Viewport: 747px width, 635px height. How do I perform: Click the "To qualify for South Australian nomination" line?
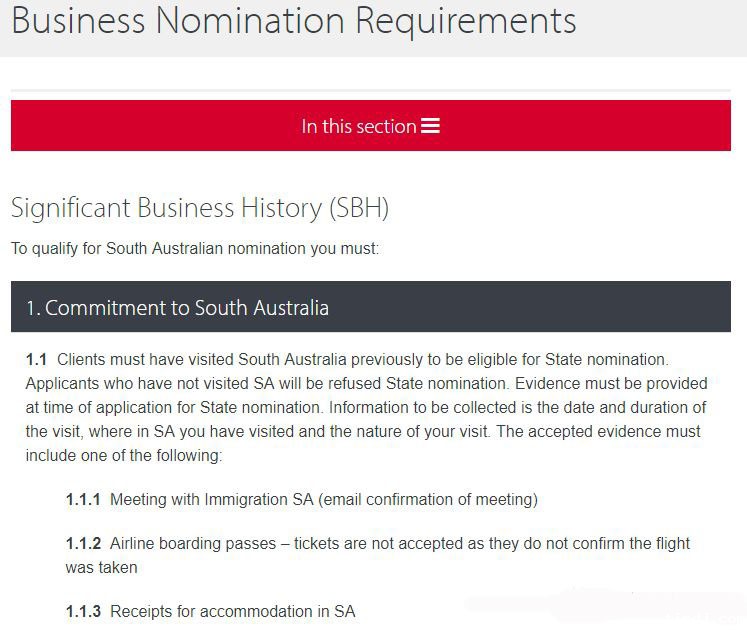(x=194, y=248)
